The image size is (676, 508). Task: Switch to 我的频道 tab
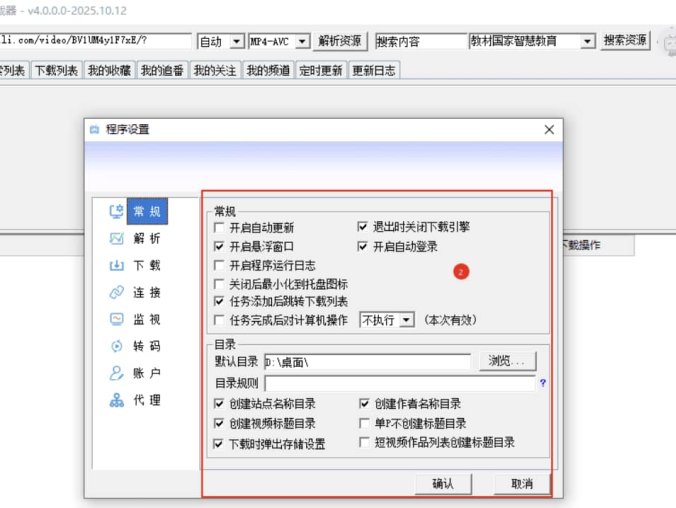click(268, 70)
